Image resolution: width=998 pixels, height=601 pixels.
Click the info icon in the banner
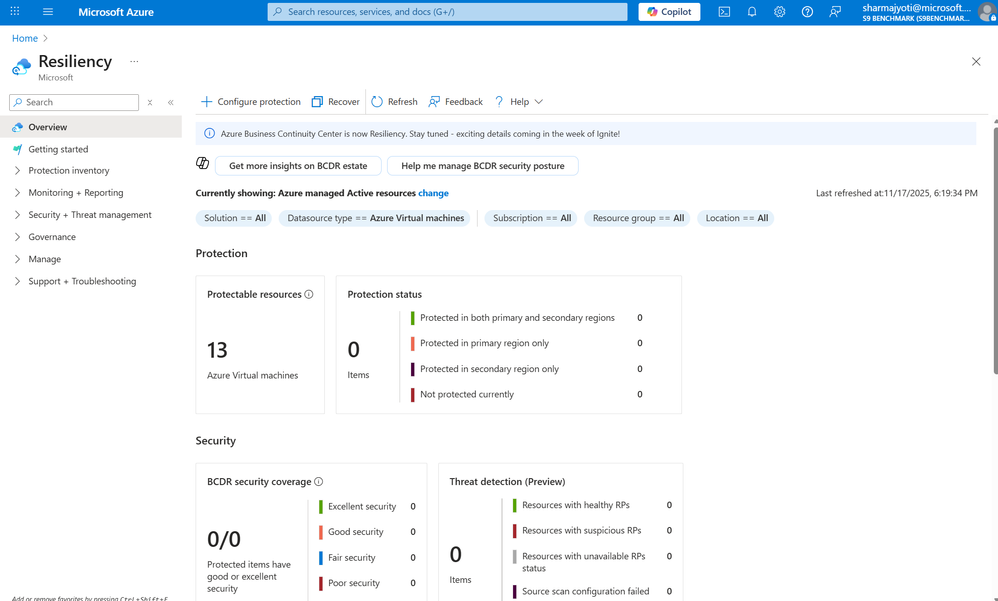[209, 134]
